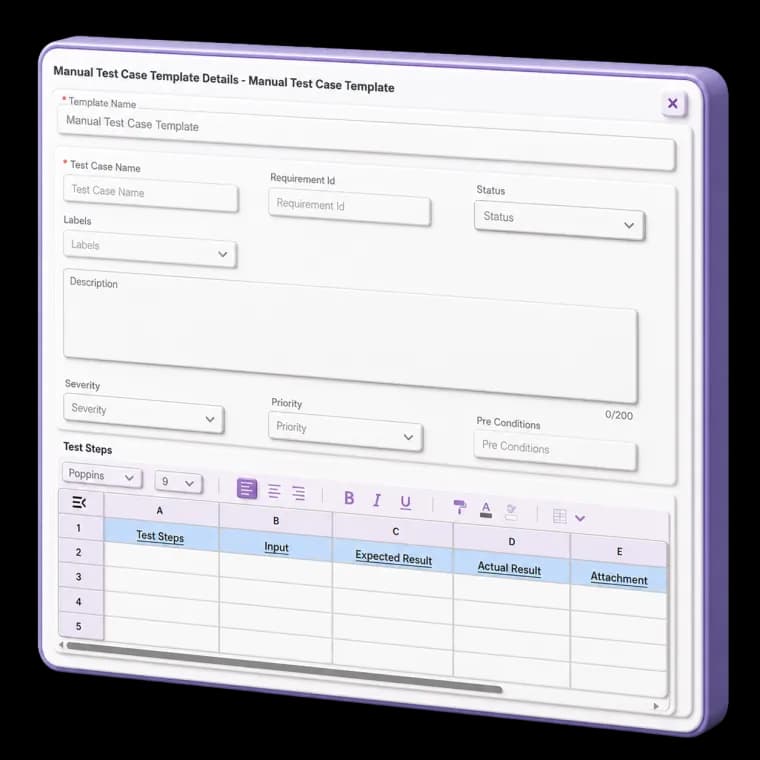Toggle underline formatting
760x760 pixels.
(x=406, y=503)
